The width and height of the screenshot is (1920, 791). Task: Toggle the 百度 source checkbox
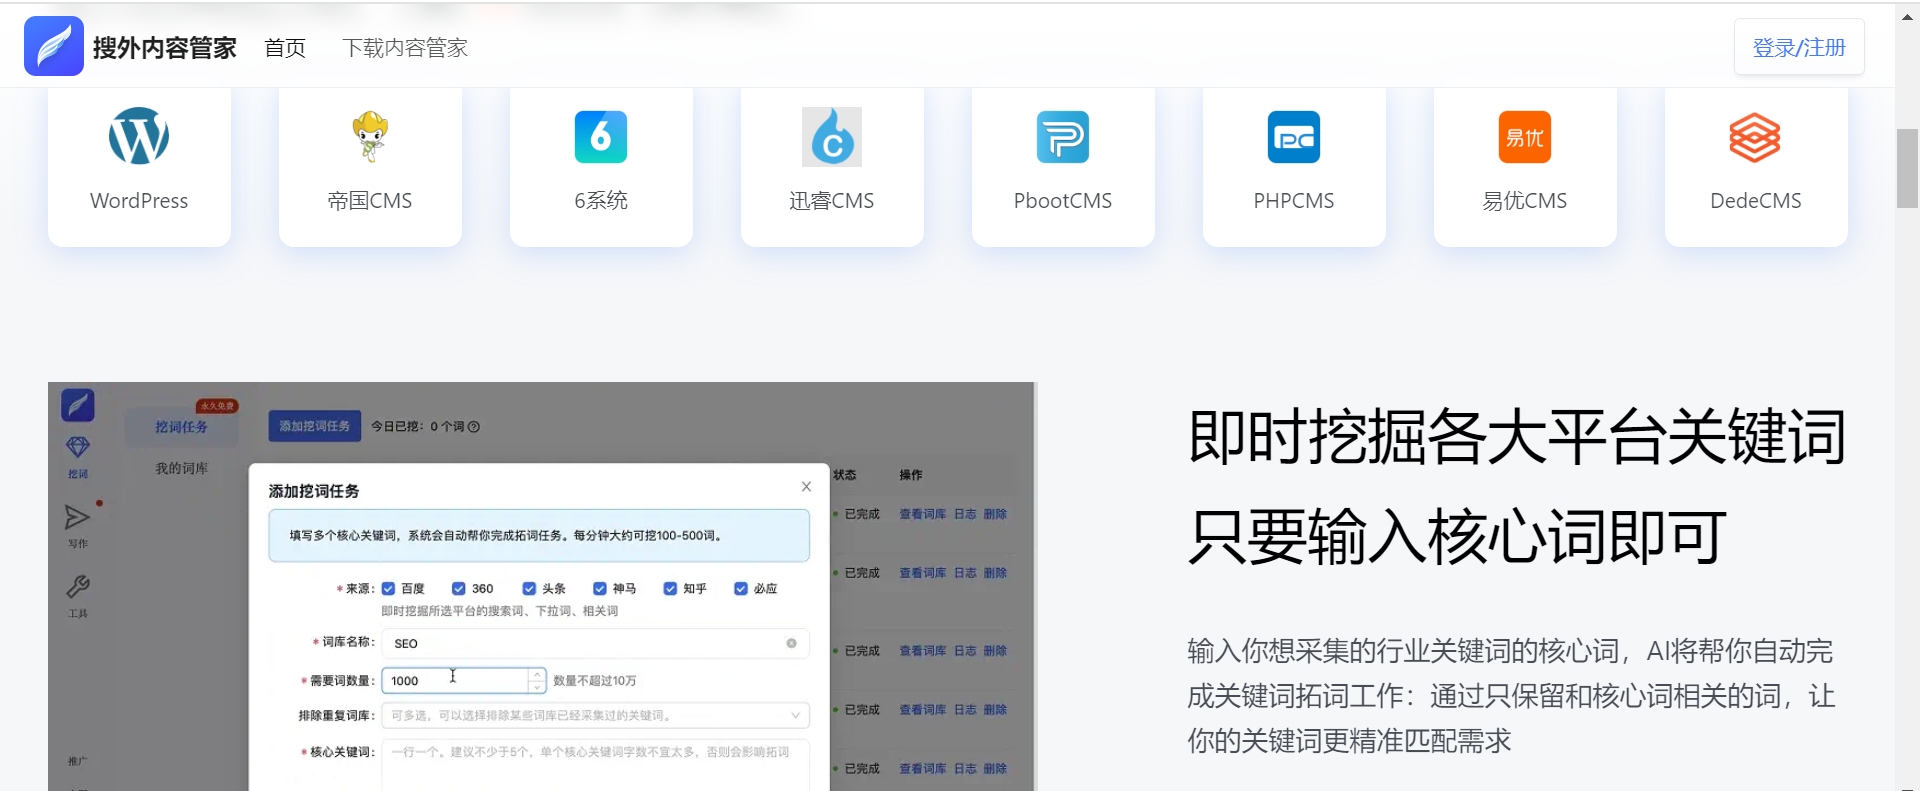click(389, 588)
